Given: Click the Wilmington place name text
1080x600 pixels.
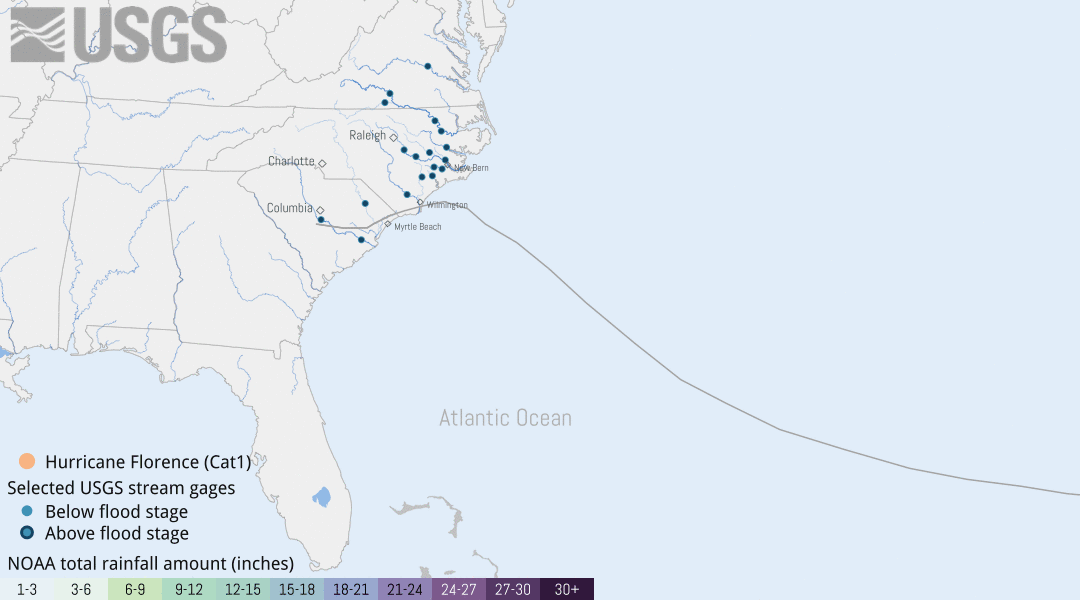Looking at the screenshot, I should 447,204.
